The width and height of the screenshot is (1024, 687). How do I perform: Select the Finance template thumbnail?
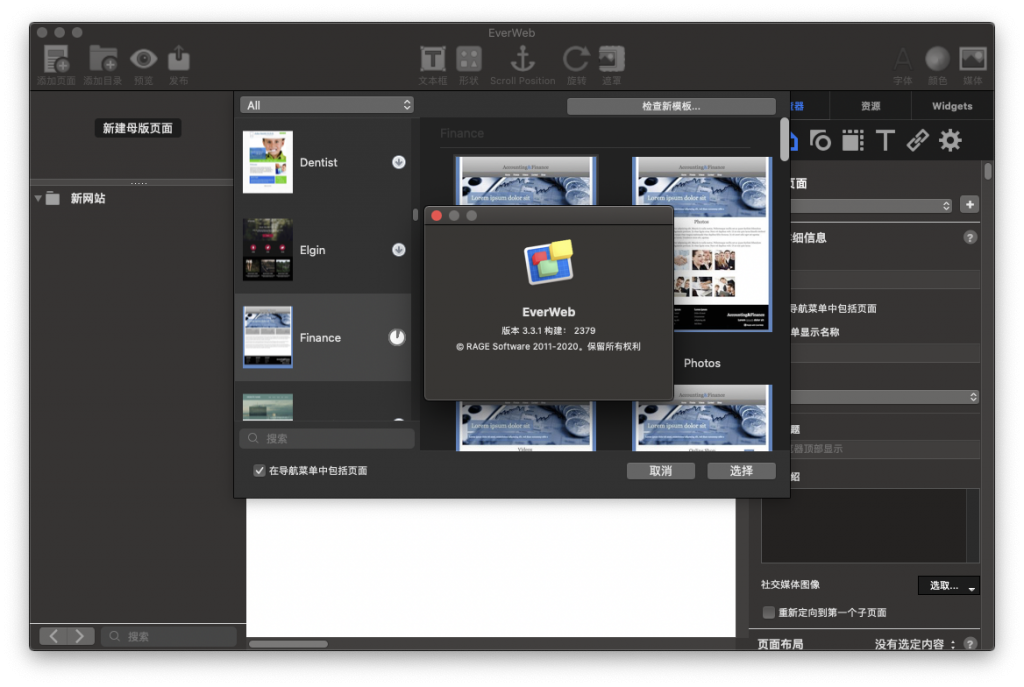(268, 337)
